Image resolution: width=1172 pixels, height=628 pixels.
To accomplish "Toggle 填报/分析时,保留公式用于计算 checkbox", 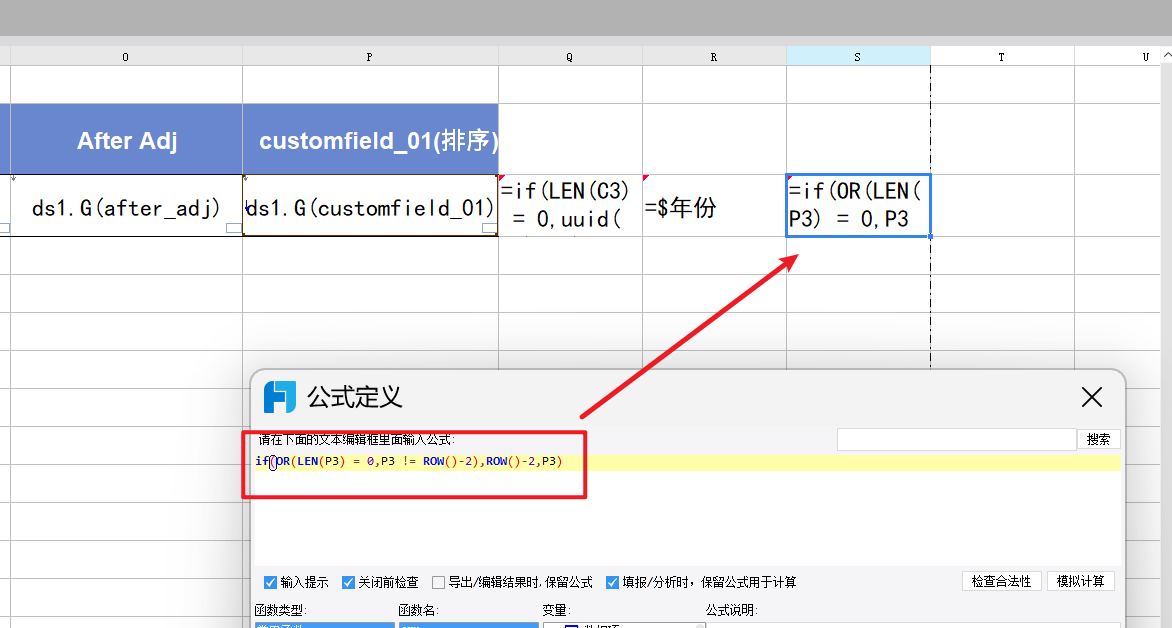I will (x=612, y=582).
